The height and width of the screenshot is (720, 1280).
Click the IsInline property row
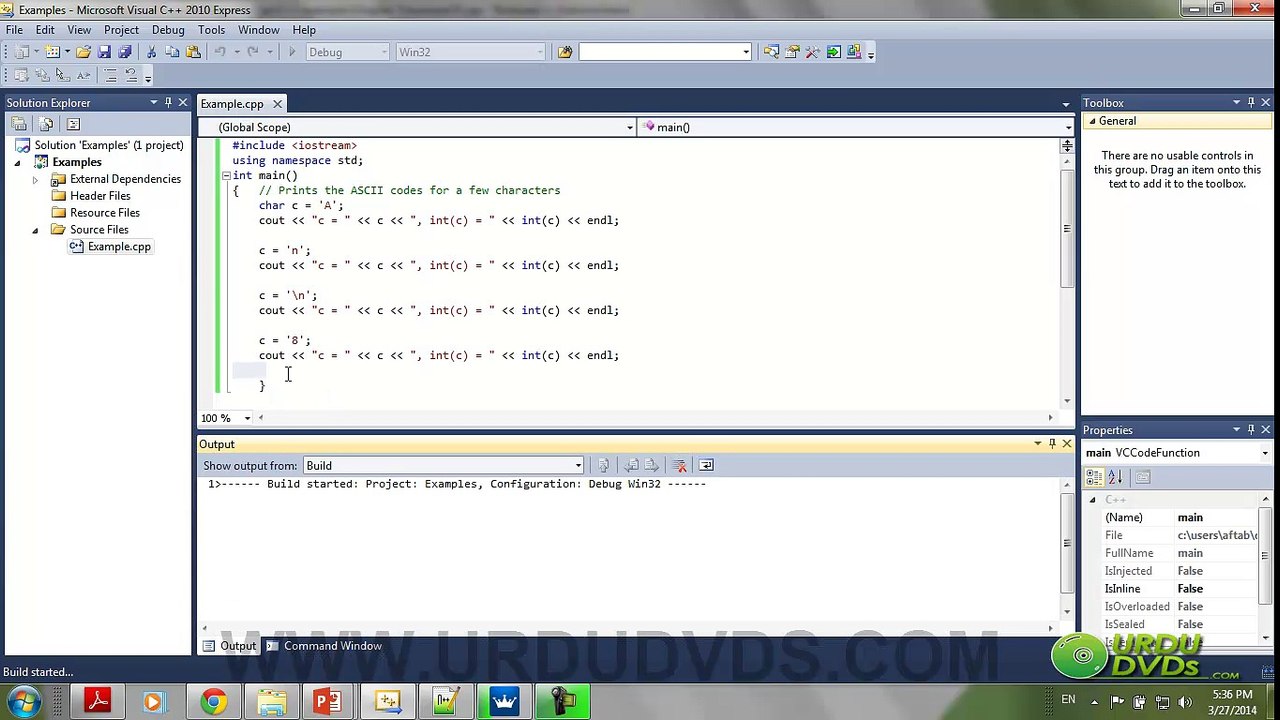click(x=1177, y=589)
